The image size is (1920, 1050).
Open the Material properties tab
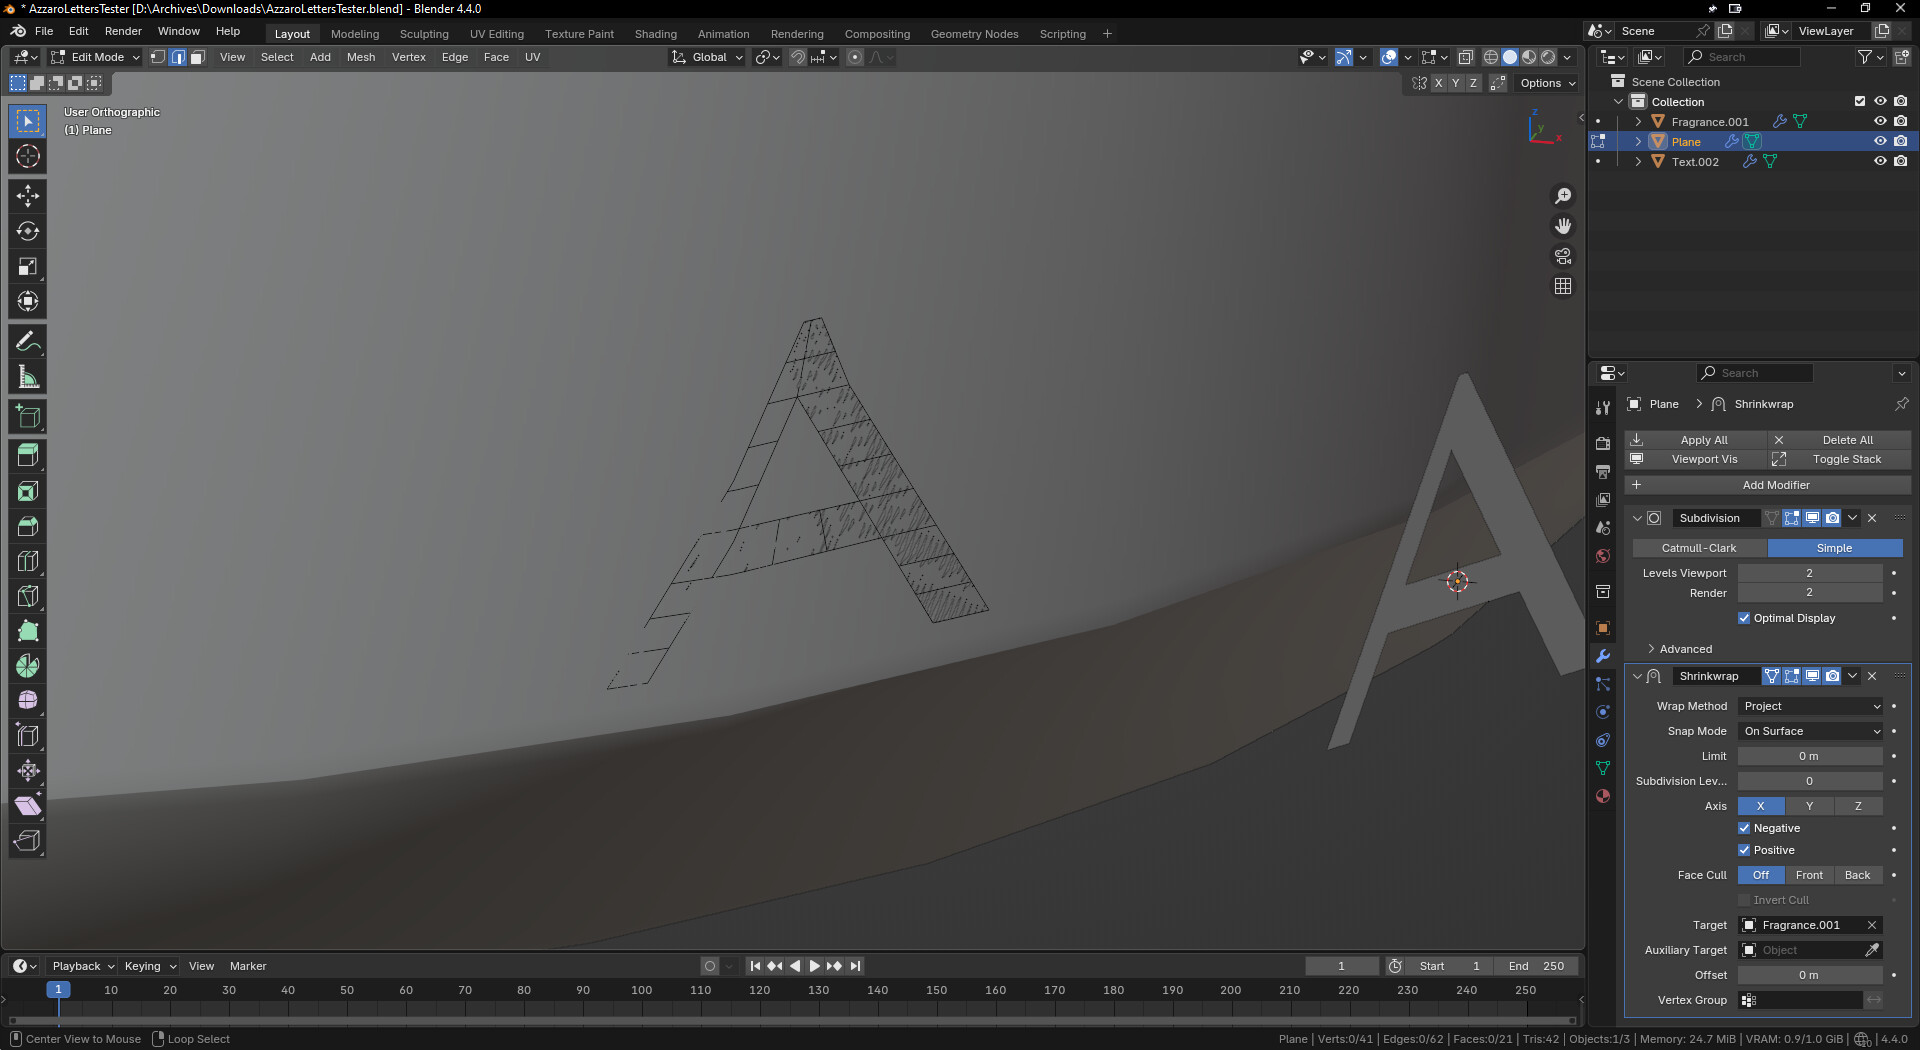pyautogui.click(x=1603, y=796)
